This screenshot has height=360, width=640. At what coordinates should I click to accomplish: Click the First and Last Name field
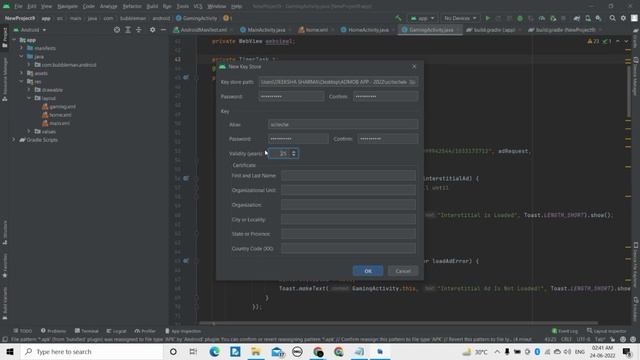348,176
